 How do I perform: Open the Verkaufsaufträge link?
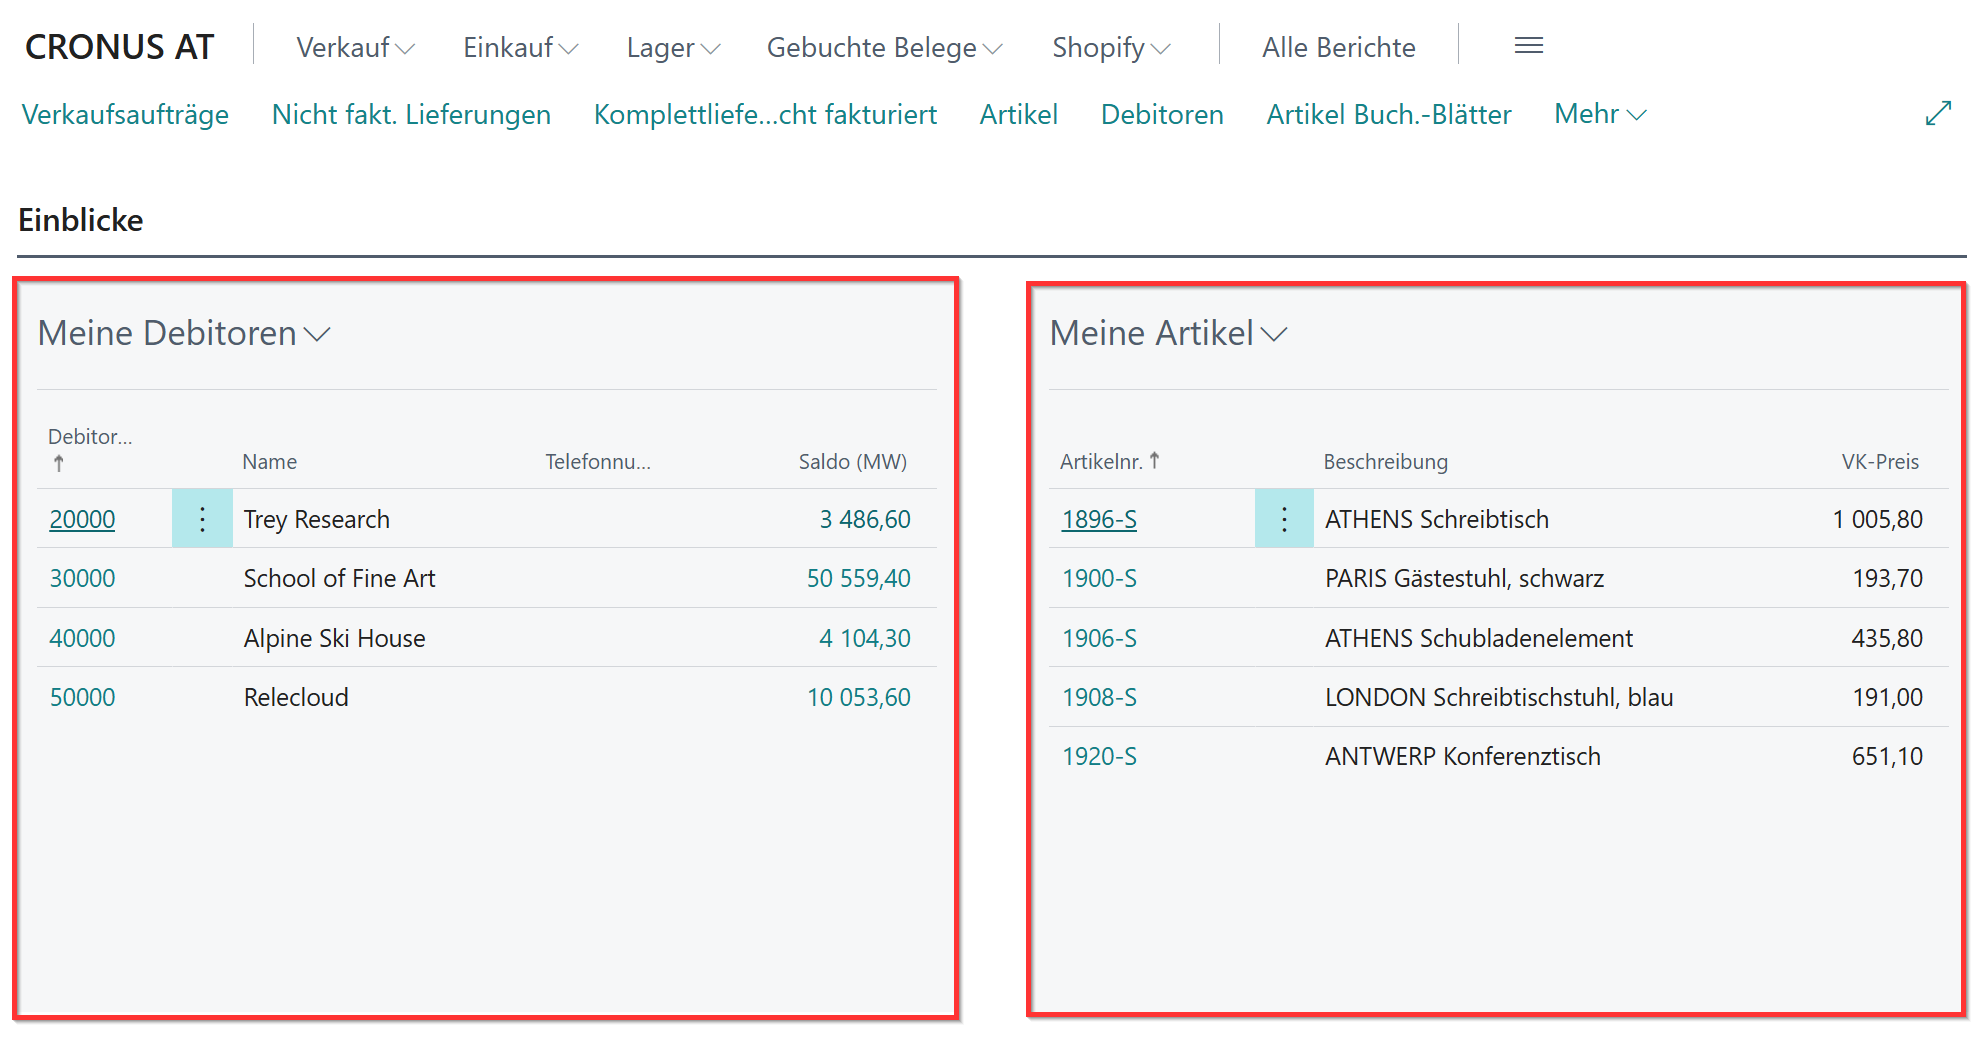[125, 115]
